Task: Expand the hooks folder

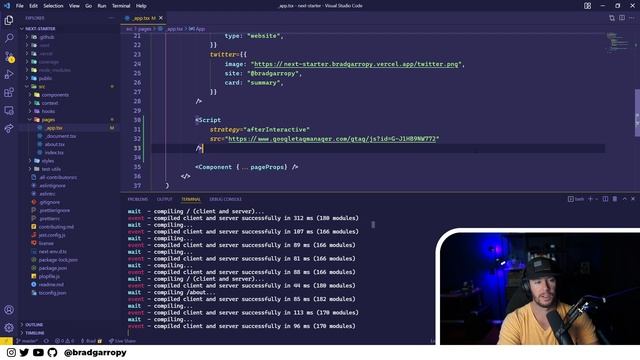Action: coord(48,111)
